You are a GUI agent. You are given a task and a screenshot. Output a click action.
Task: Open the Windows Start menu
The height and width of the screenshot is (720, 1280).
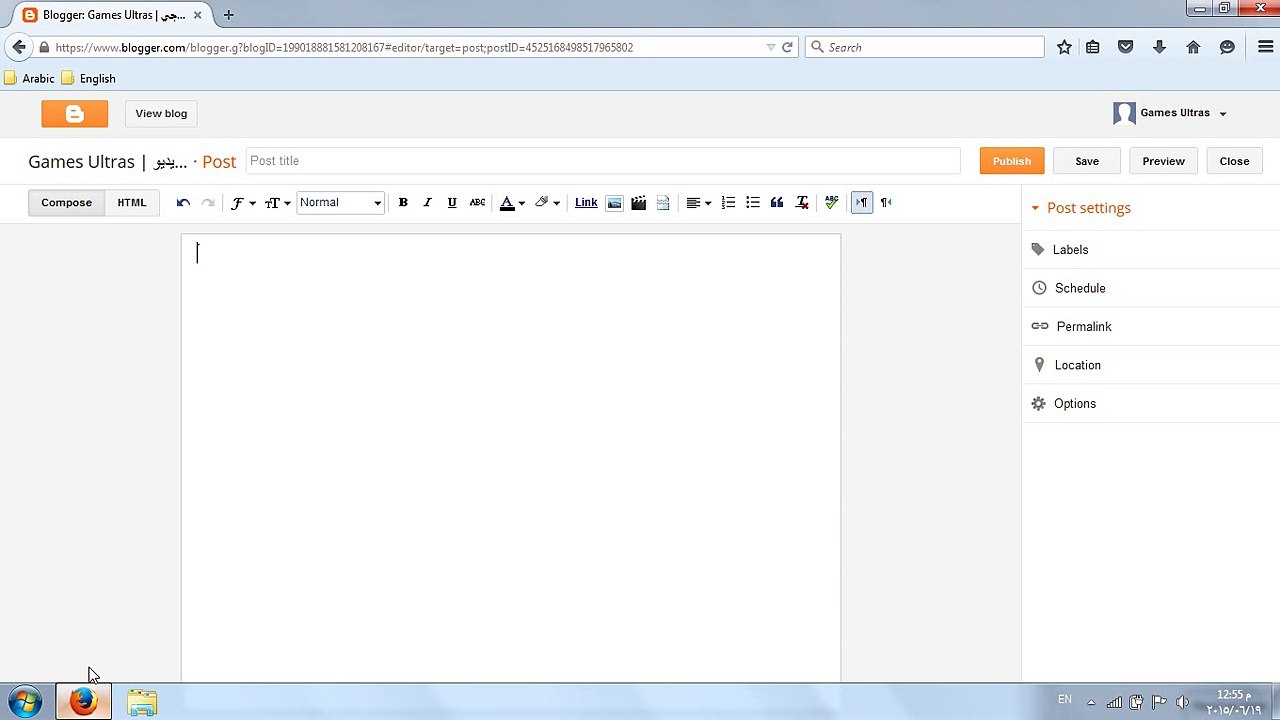click(25, 702)
